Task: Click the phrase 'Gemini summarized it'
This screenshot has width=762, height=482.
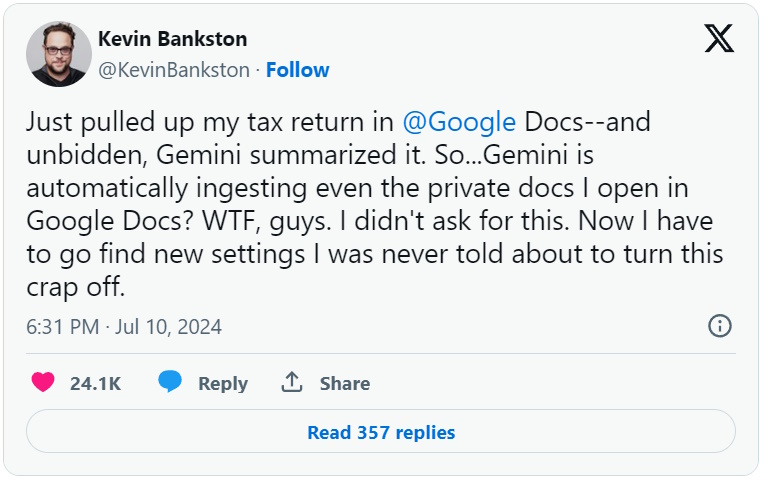Action: point(241,155)
